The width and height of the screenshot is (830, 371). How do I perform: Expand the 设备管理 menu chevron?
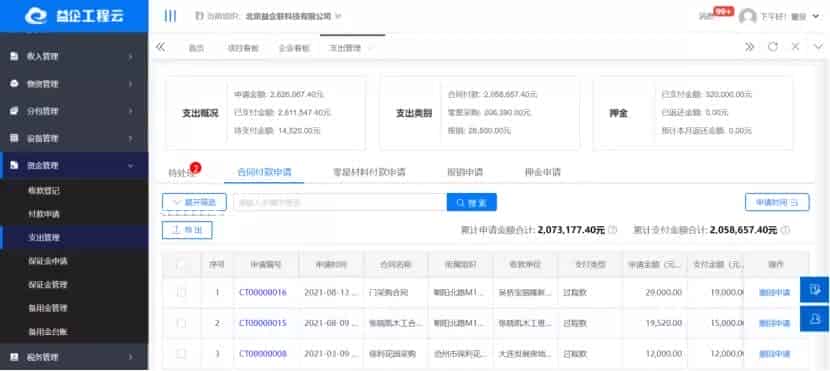131,138
